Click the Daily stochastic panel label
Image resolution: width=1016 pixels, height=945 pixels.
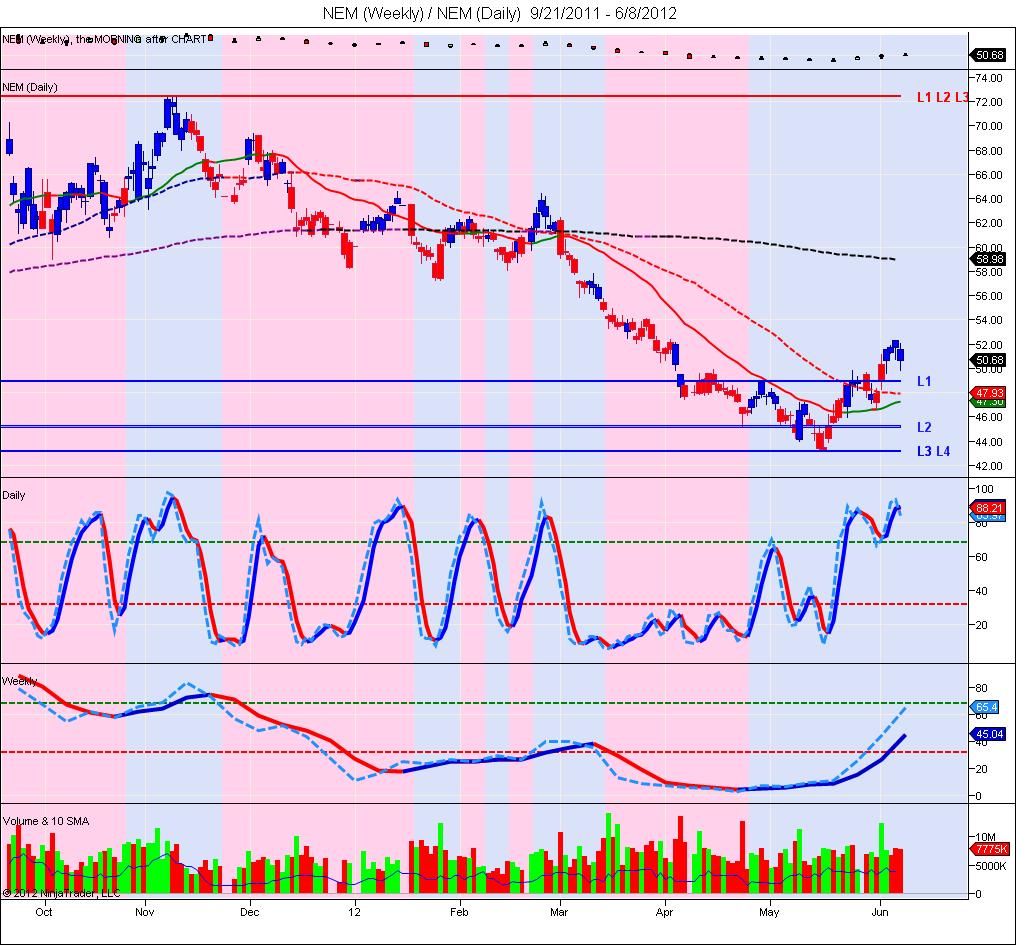[x=14, y=495]
